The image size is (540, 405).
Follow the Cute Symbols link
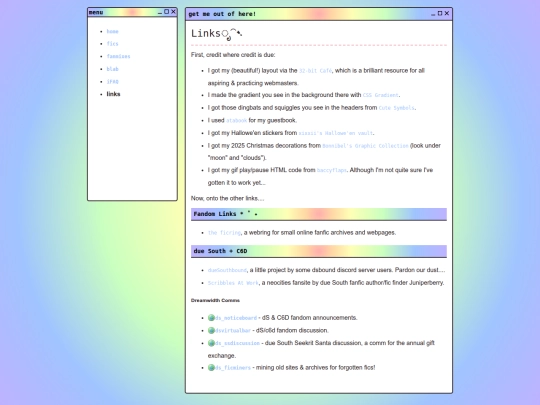point(397,108)
